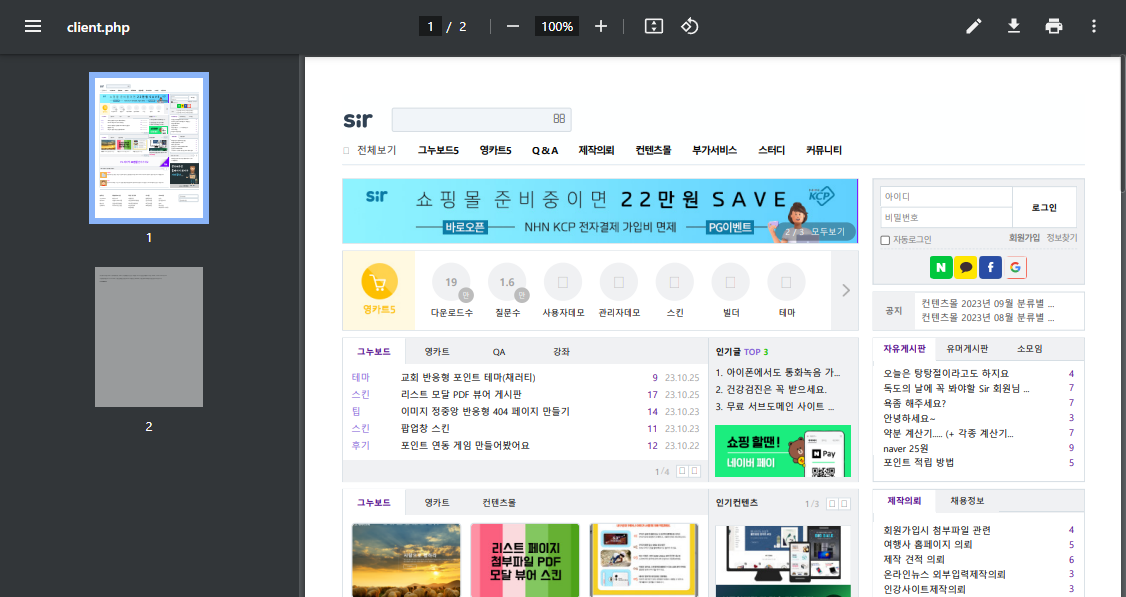This screenshot has height=597, width=1126.
Task: Toggle the sidebar hamburger menu
Action: coord(33,27)
